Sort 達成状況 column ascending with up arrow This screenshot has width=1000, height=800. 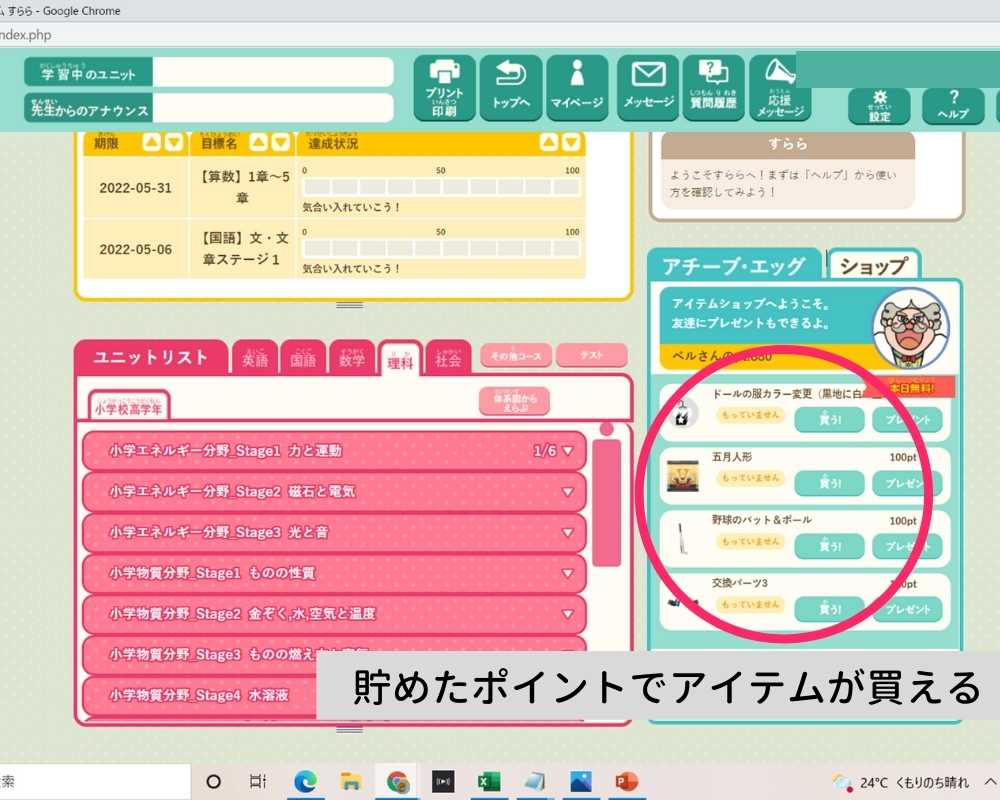tap(548, 142)
